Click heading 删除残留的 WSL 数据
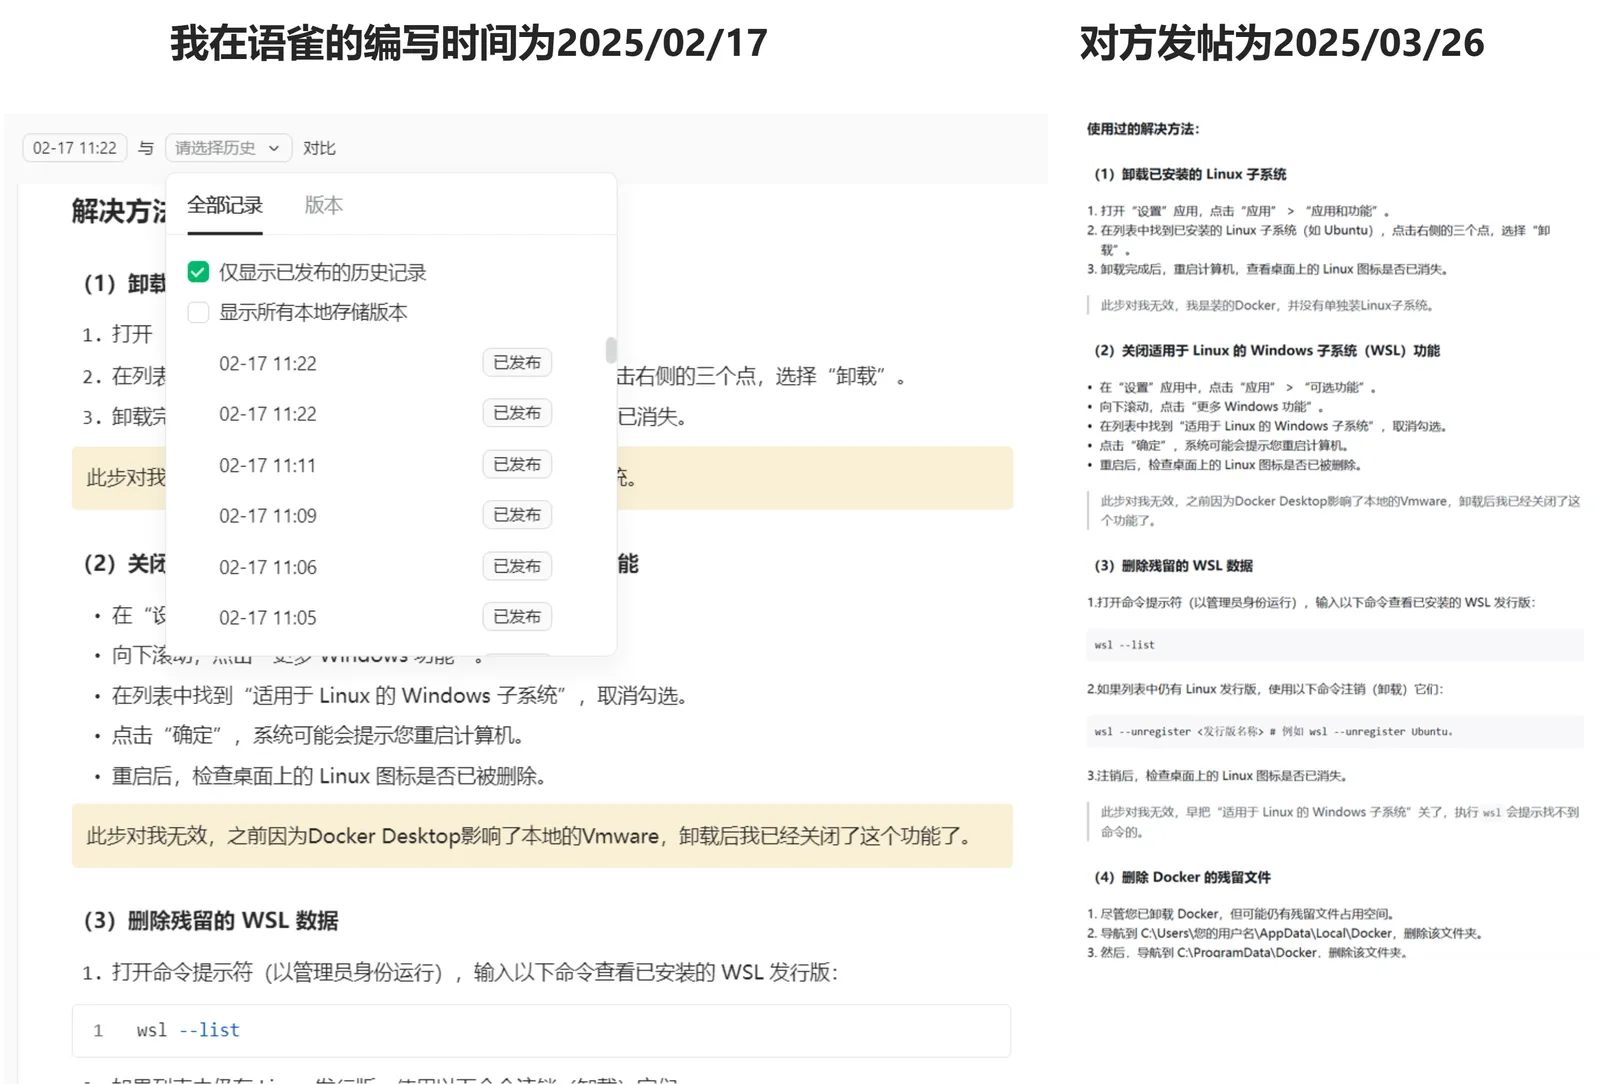 pyautogui.click(x=215, y=920)
